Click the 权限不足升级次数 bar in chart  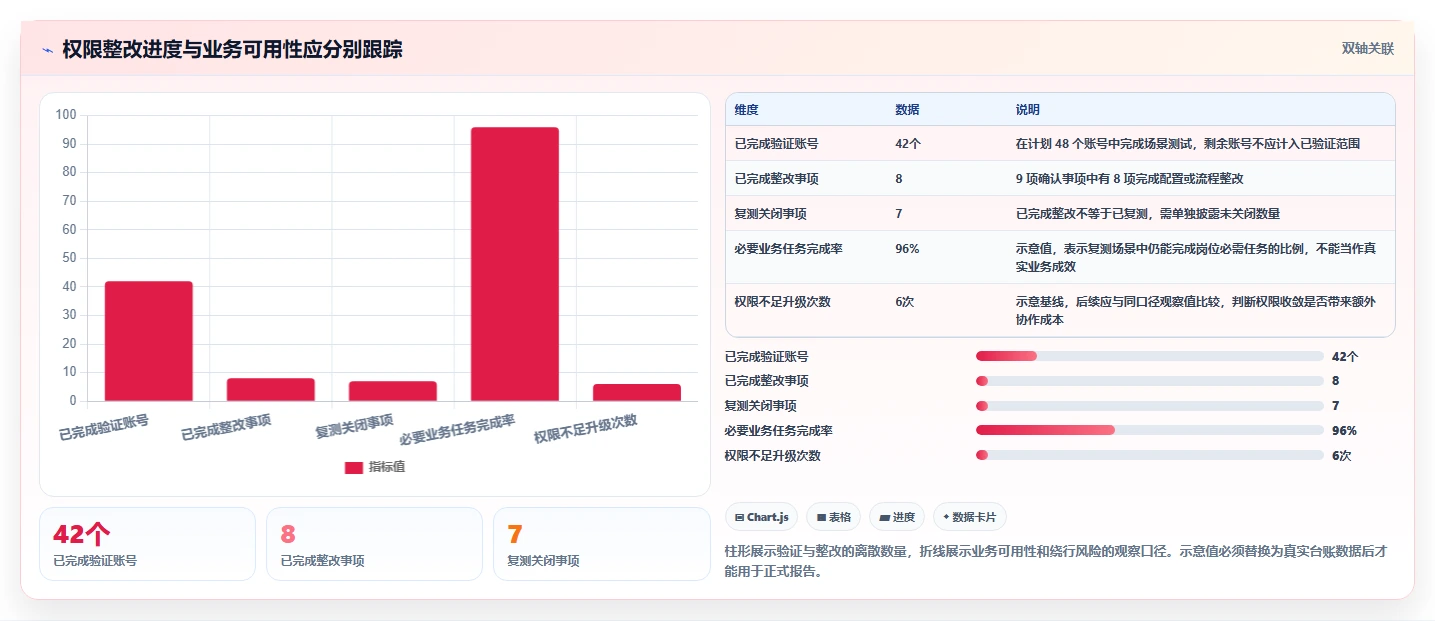coord(637,392)
